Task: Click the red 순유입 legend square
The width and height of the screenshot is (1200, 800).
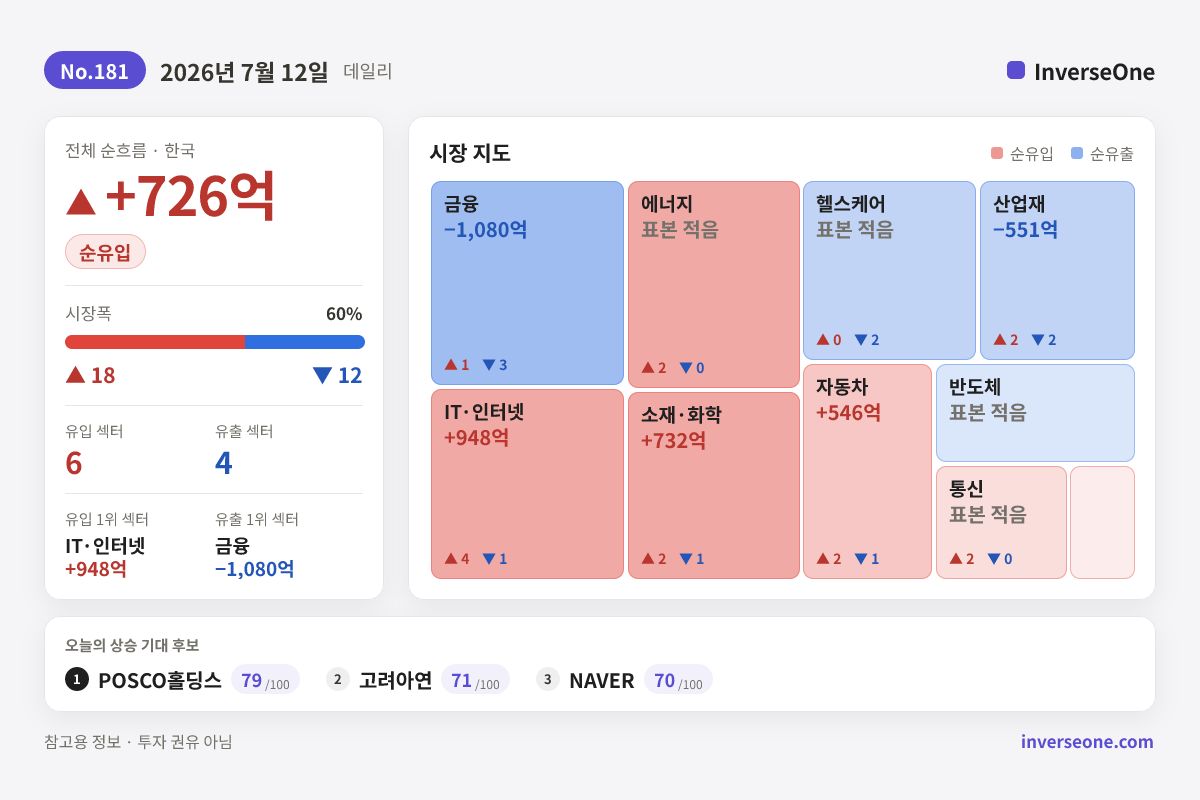Action: [997, 153]
